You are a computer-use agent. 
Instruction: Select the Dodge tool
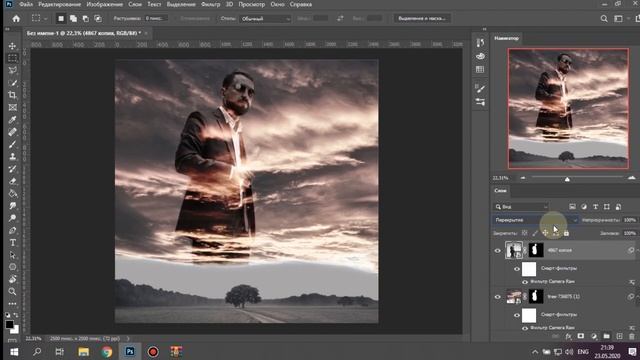(x=13, y=218)
